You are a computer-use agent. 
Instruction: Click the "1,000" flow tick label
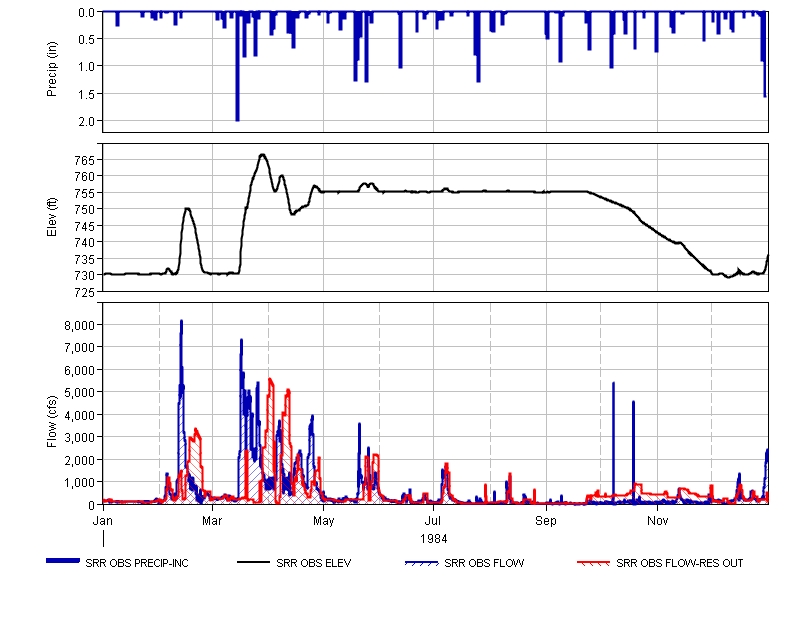[x=81, y=483]
